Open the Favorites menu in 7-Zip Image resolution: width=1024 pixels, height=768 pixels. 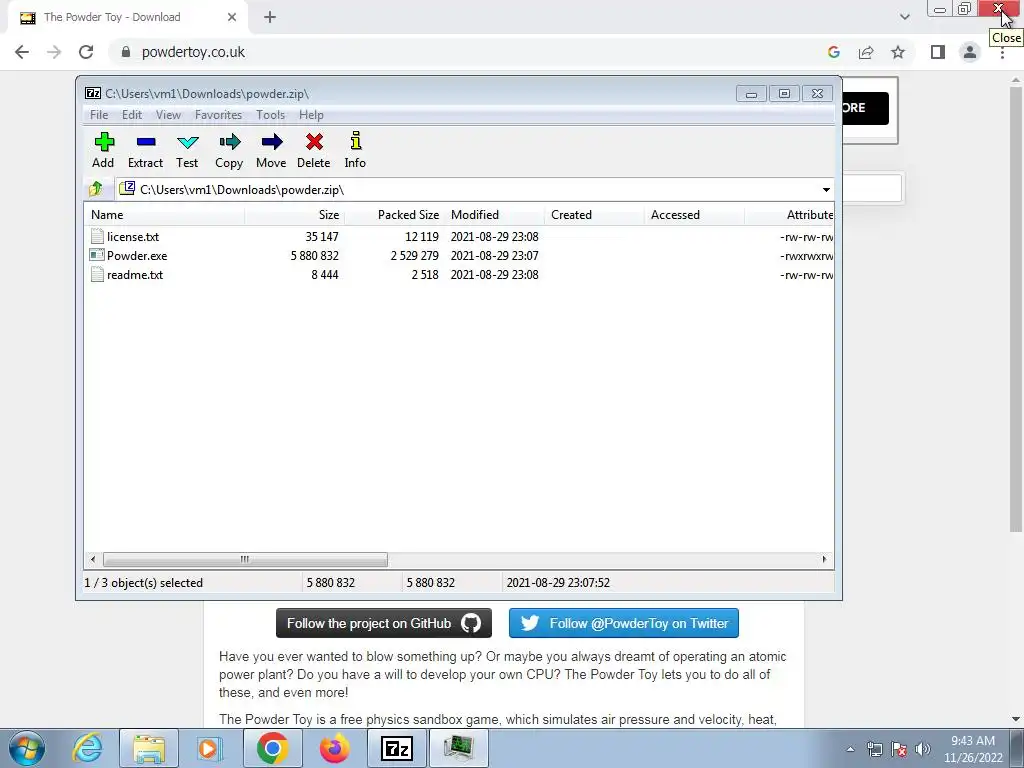(218, 115)
